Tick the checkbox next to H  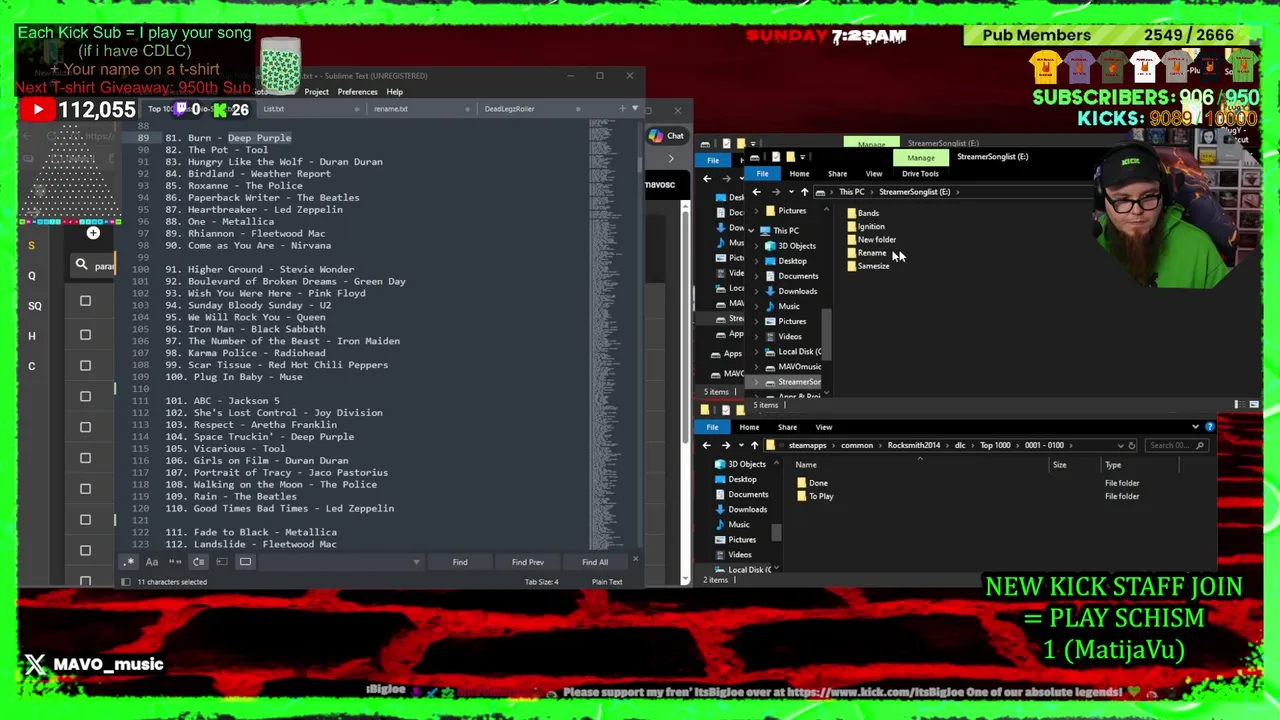coord(85,334)
